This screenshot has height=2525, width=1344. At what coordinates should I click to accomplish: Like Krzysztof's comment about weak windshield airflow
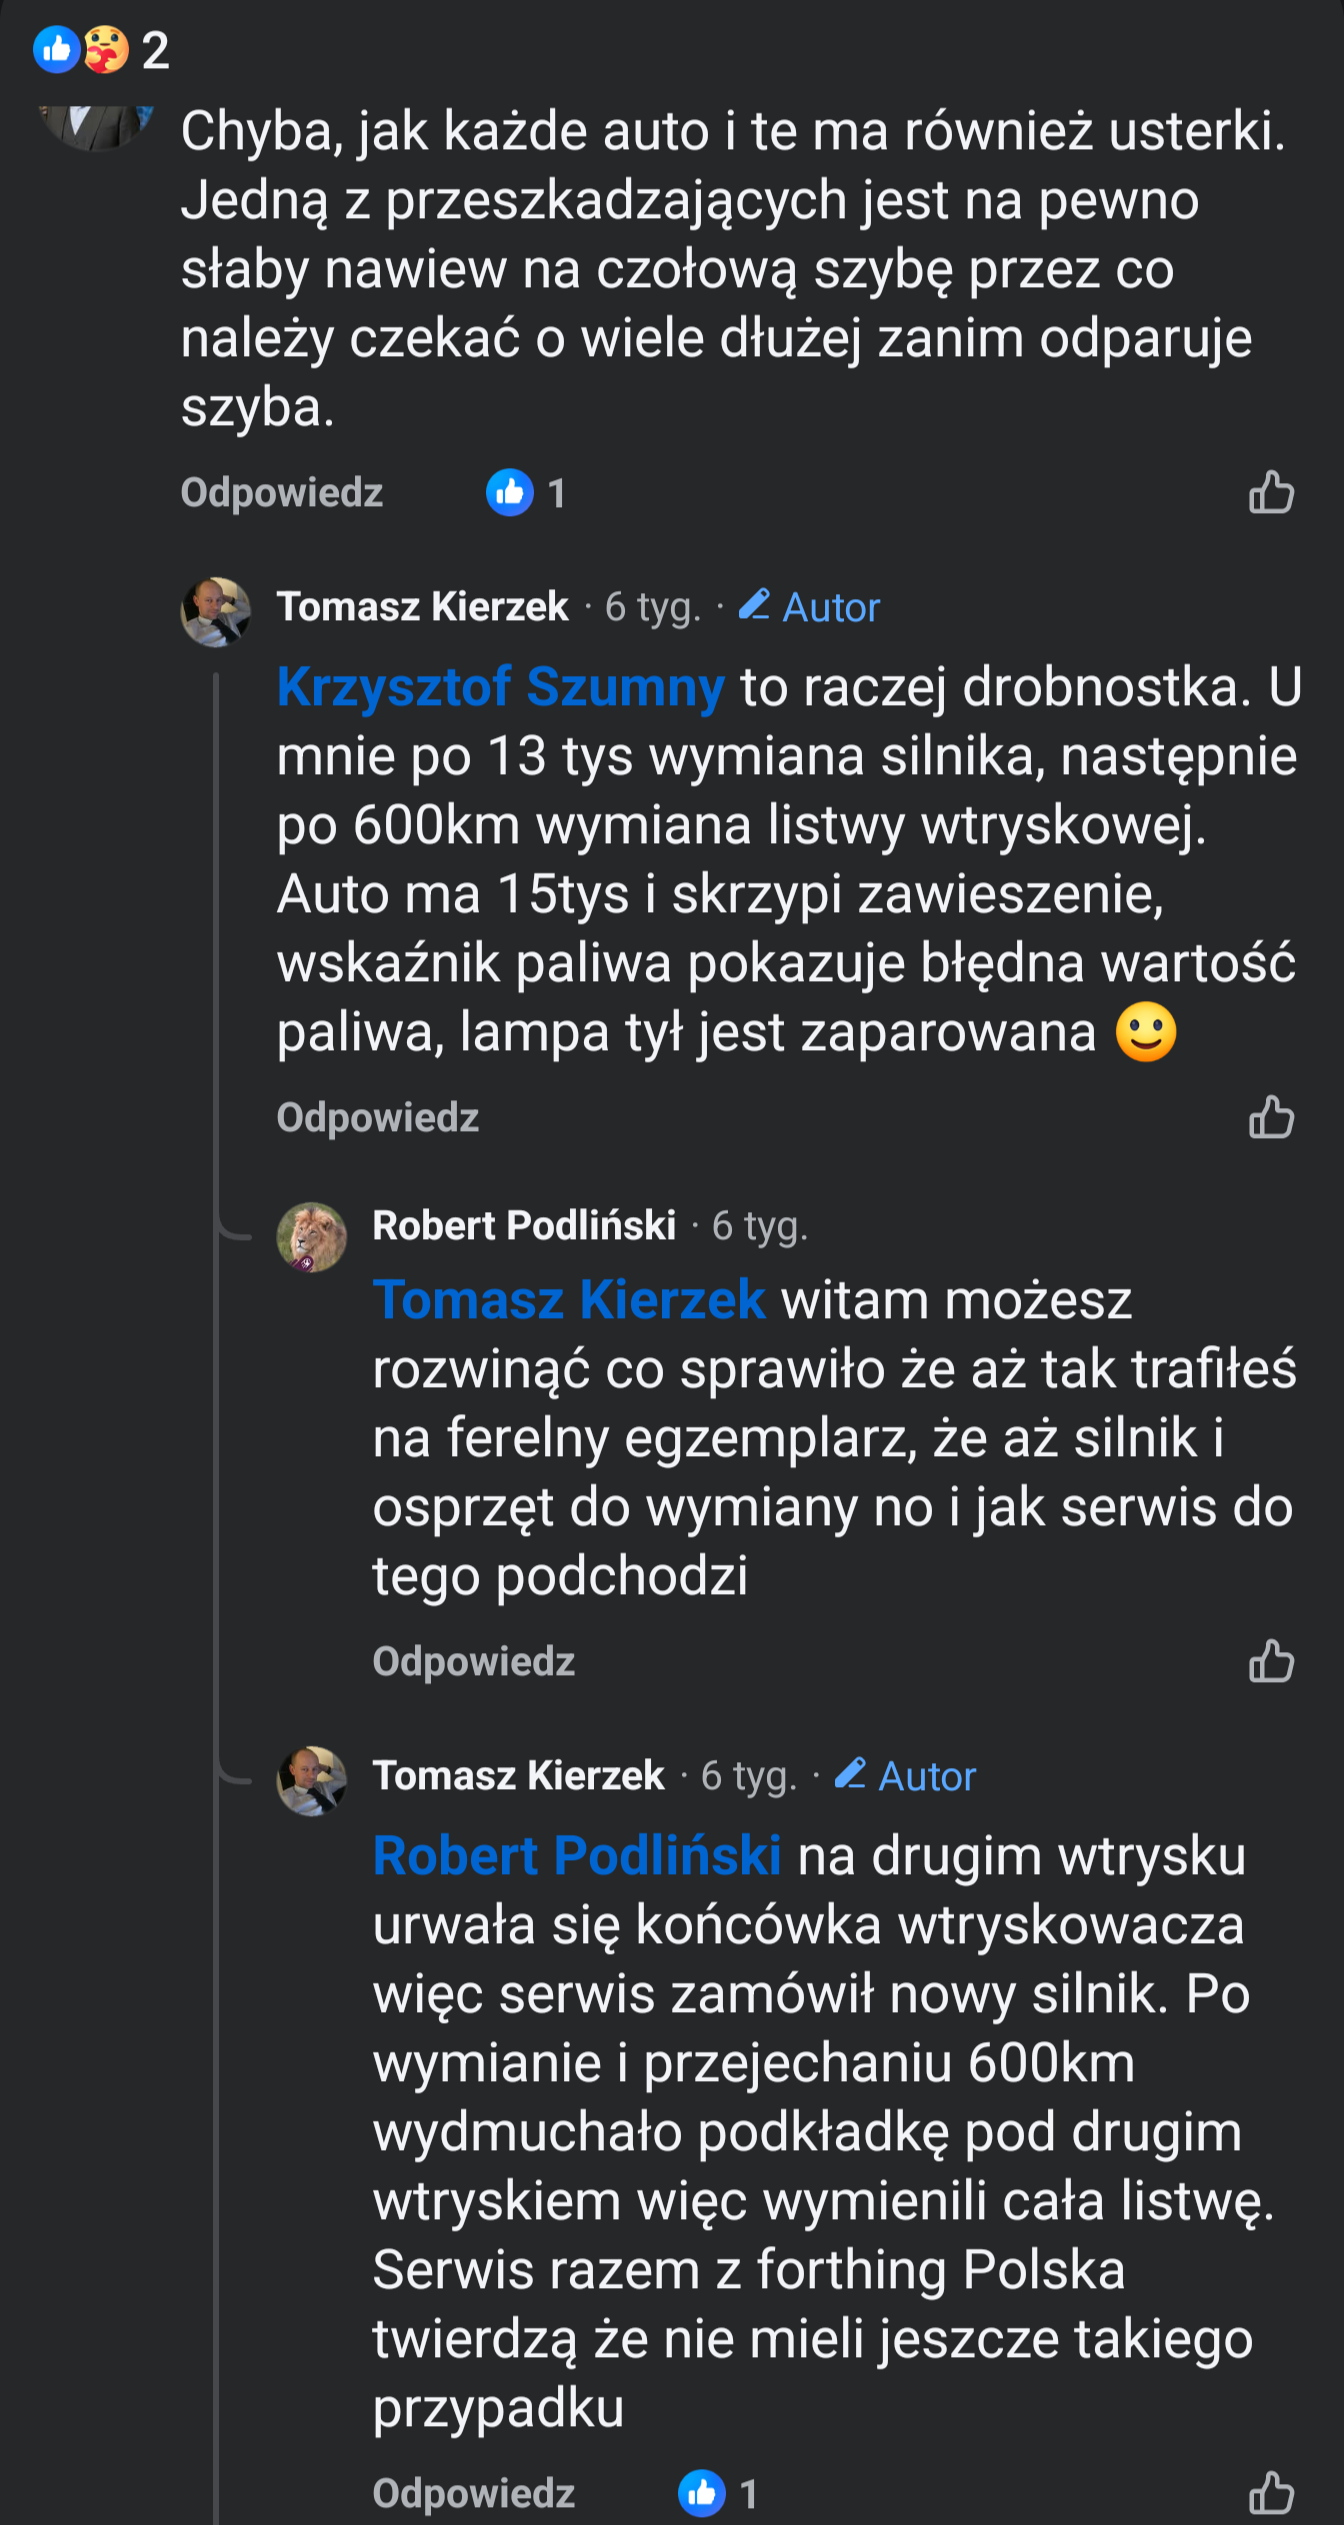[1271, 492]
